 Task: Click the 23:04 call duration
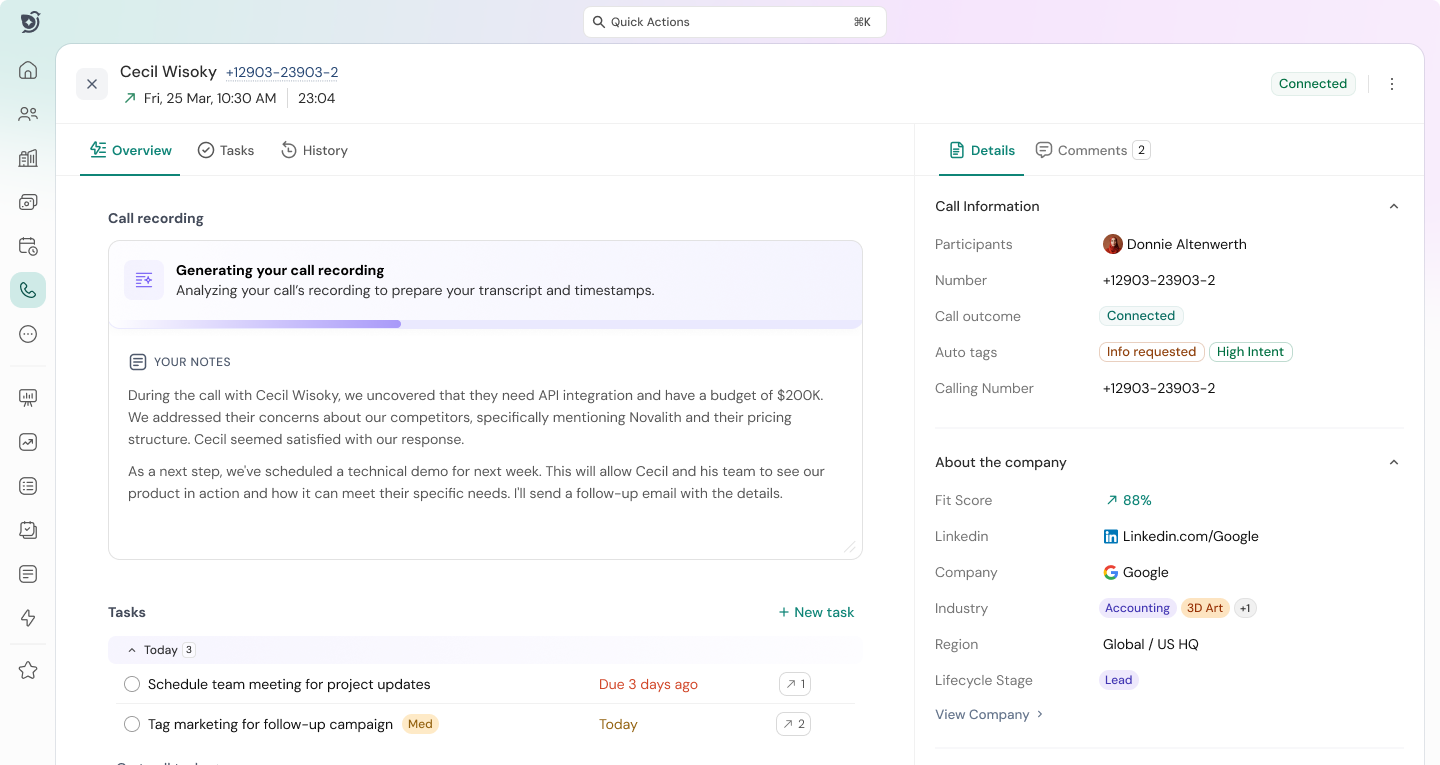pos(316,98)
